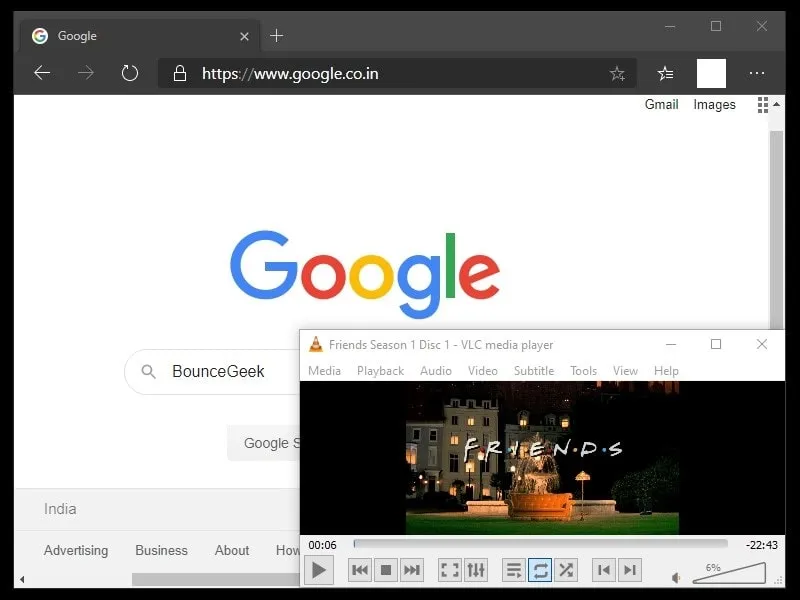Toggle VLC random shuffle
This screenshot has height=600, width=800.
(566, 570)
